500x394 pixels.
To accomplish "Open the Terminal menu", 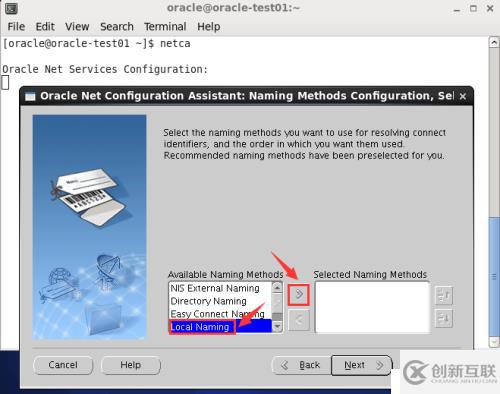I will (165, 27).
